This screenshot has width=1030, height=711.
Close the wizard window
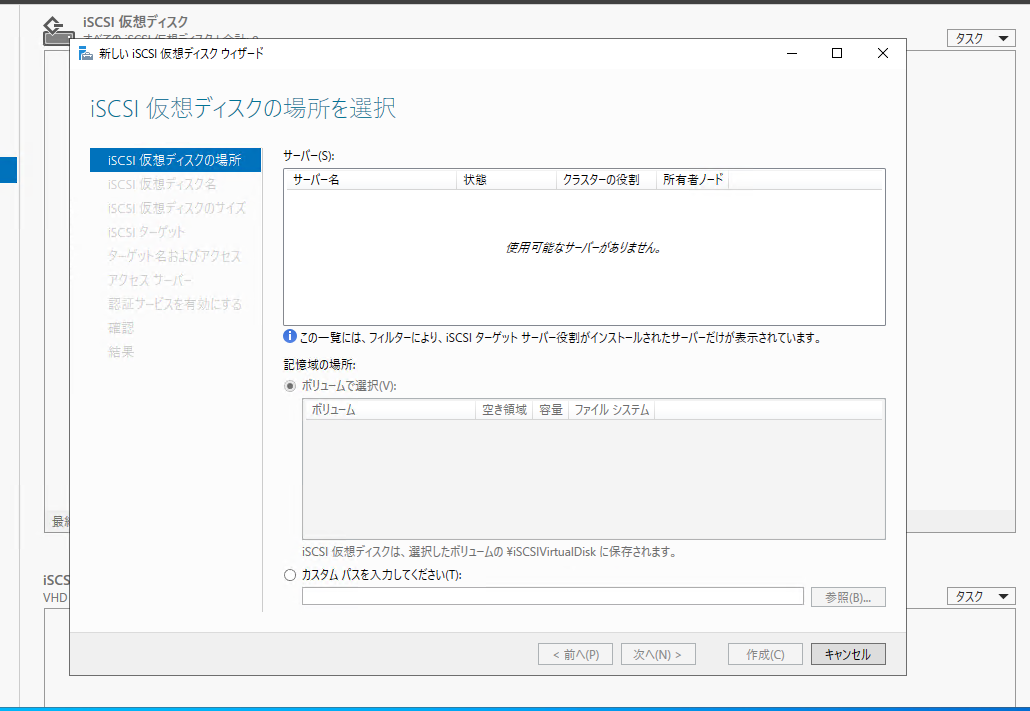point(883,53)
